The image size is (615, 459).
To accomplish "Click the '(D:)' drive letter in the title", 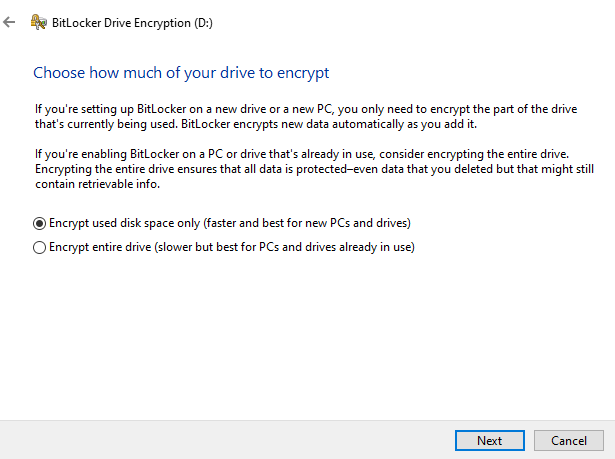I will [x=201, y=22].
